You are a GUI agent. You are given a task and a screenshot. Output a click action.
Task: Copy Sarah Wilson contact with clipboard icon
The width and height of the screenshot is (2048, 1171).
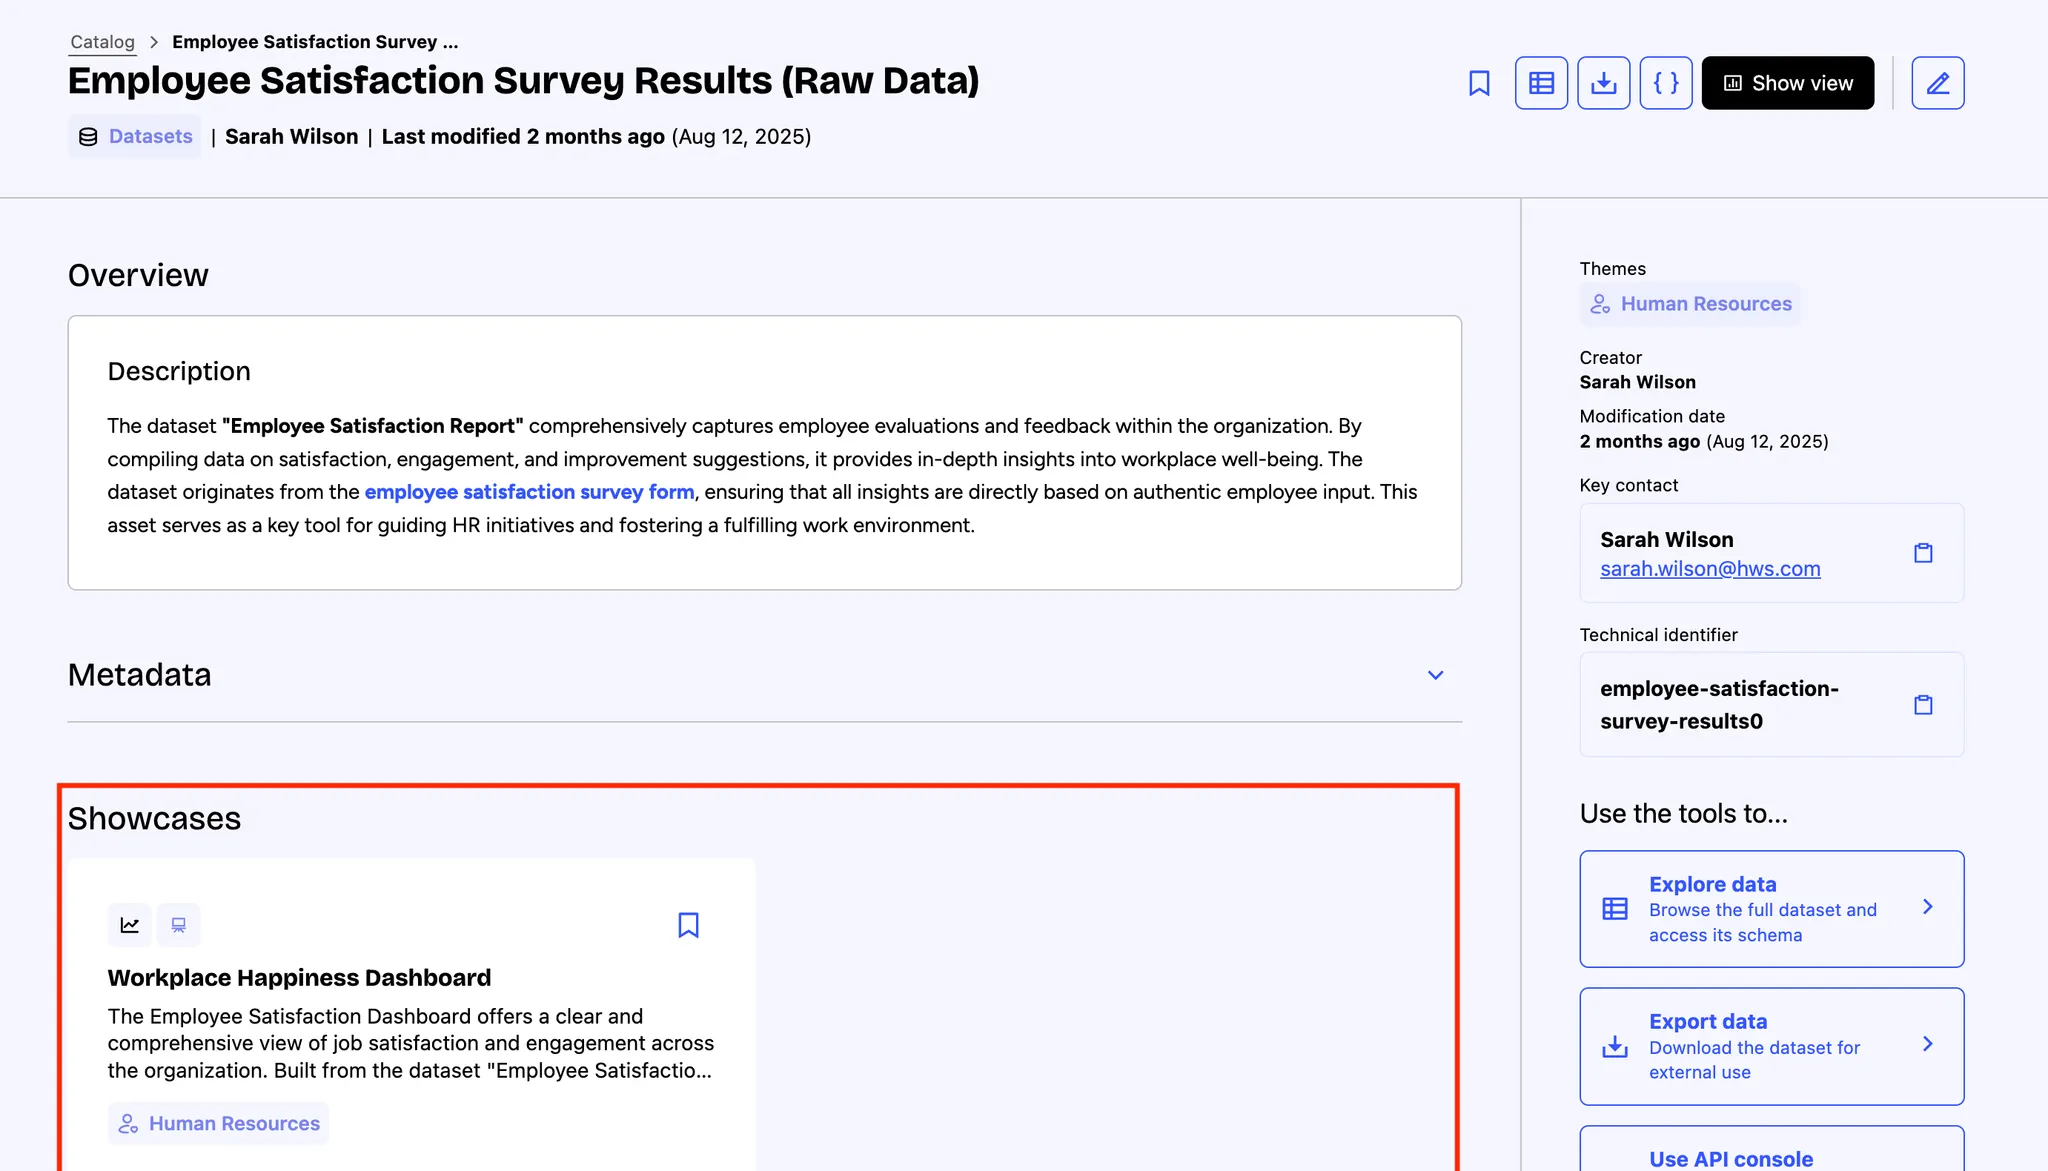click(x=1922, y=553)
